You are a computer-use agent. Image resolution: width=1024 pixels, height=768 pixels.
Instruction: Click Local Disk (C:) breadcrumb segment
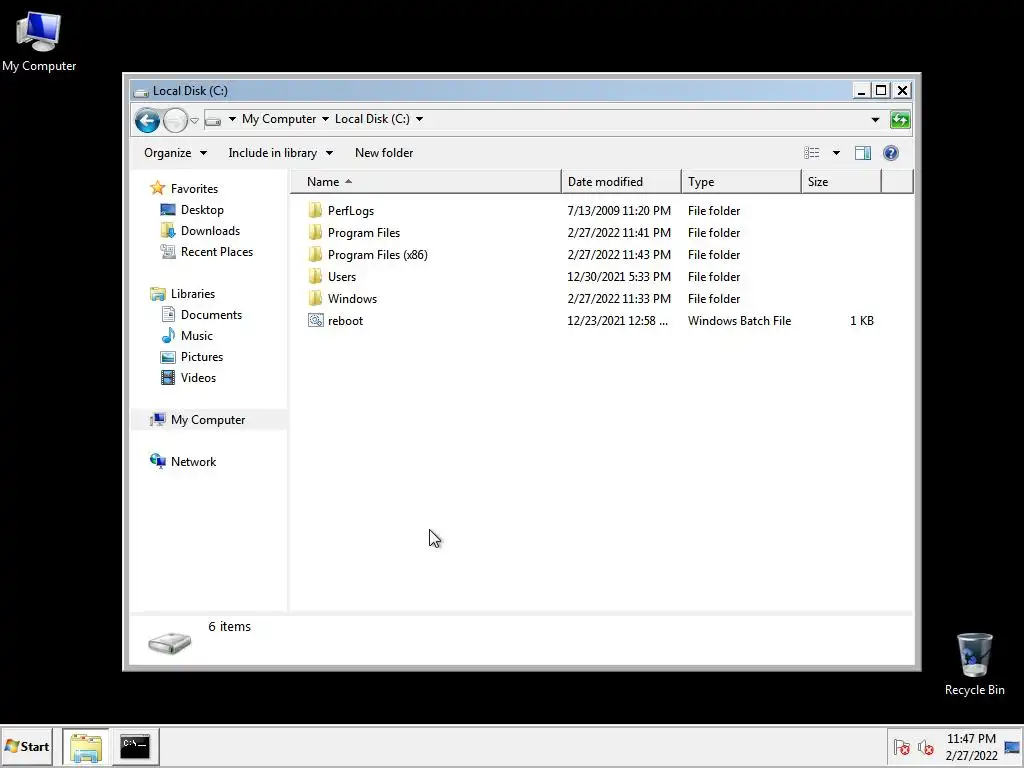372,119
